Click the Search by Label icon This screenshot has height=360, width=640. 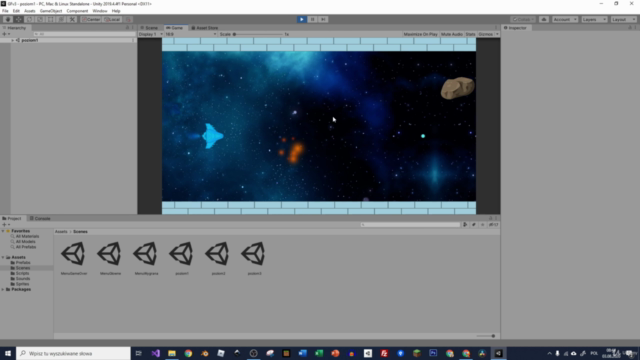(x=474, y=225)
